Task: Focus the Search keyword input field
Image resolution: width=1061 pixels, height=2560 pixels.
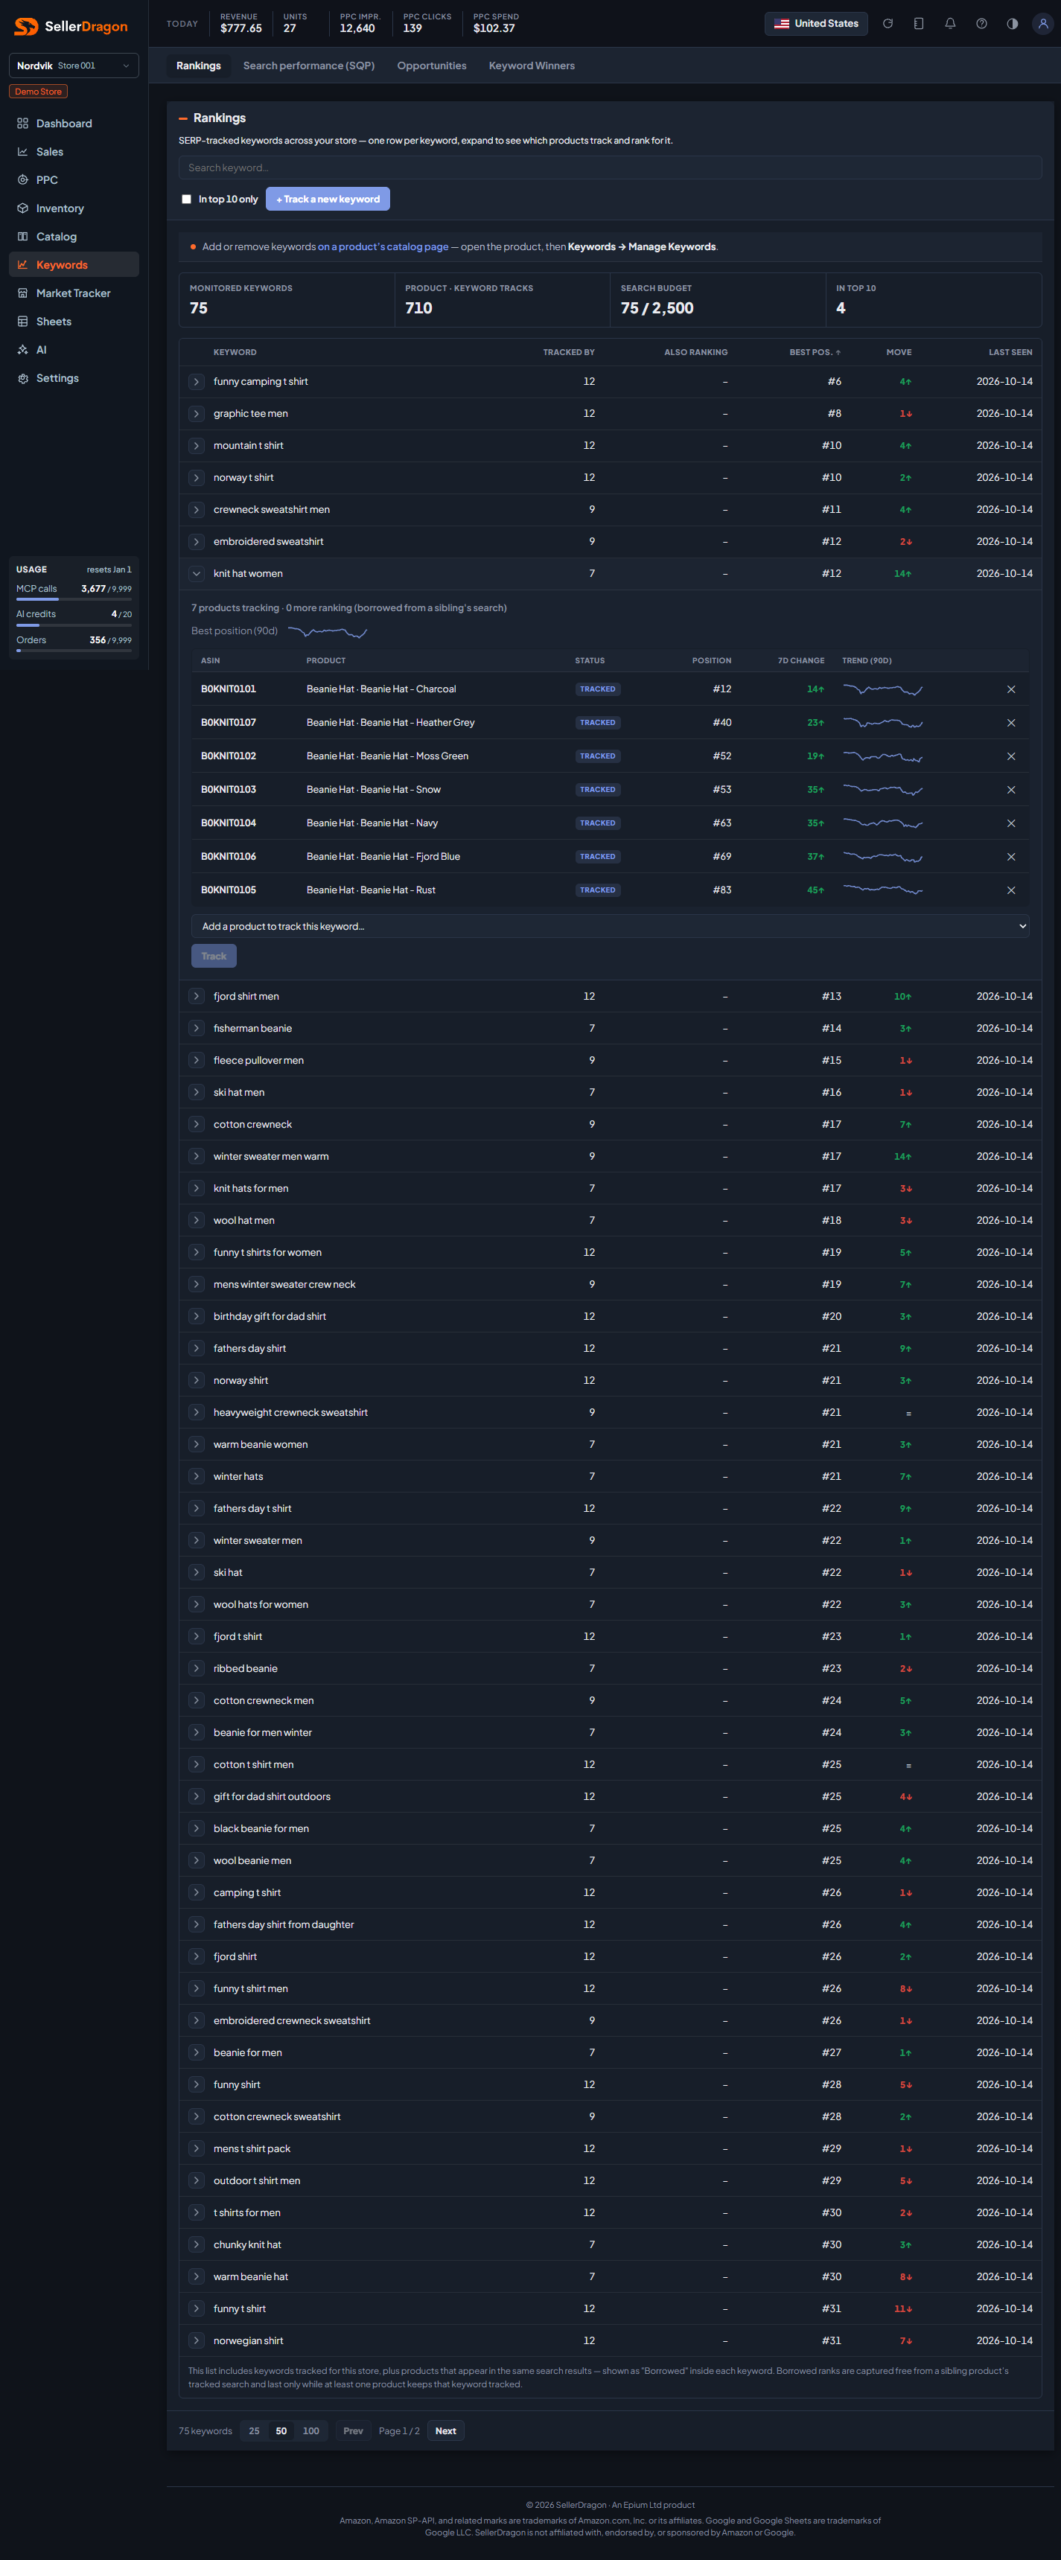Action: coord(610,168)
